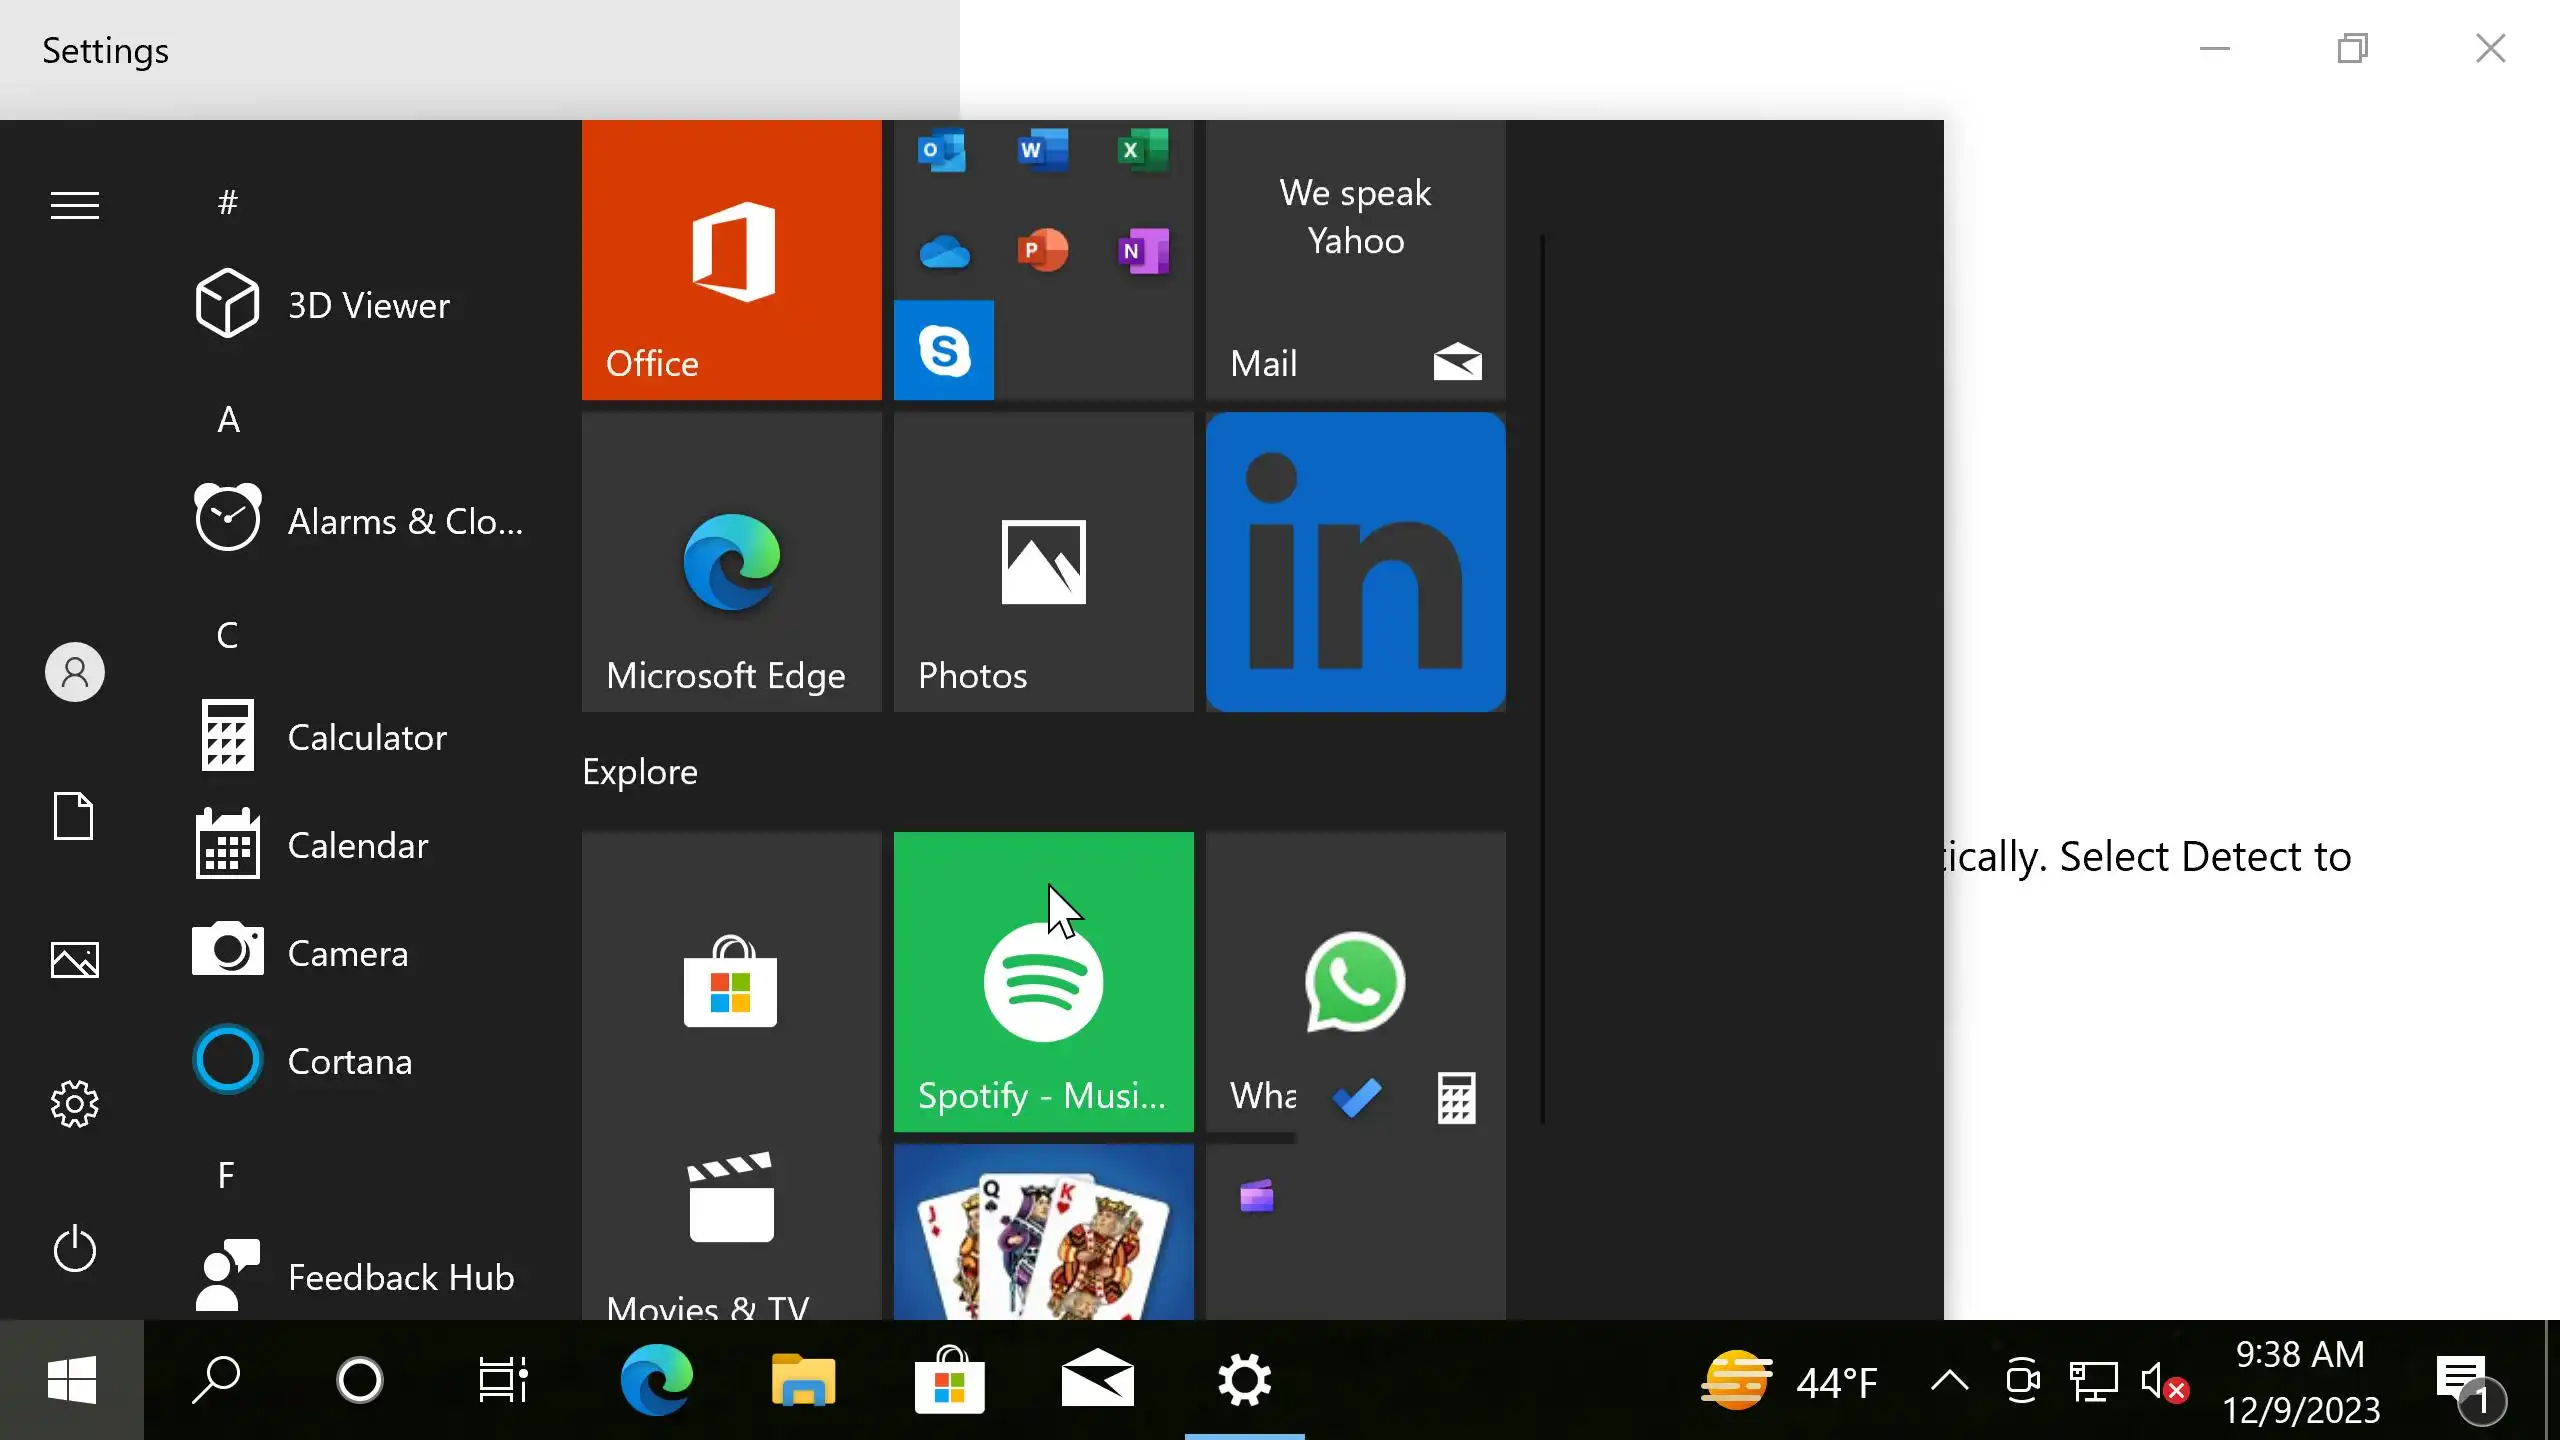
Task: Open the letter A group header
Action: 228,419
